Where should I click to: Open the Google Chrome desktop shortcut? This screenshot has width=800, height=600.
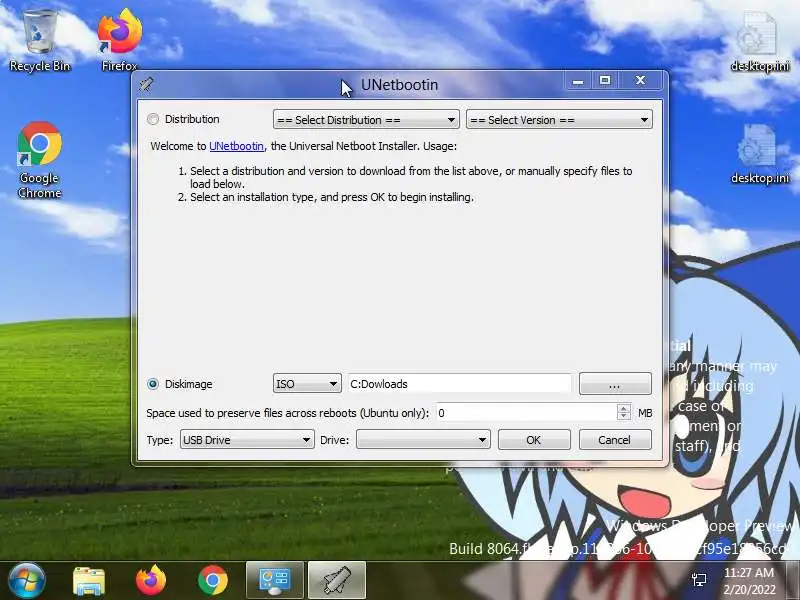tap(40, 160)
